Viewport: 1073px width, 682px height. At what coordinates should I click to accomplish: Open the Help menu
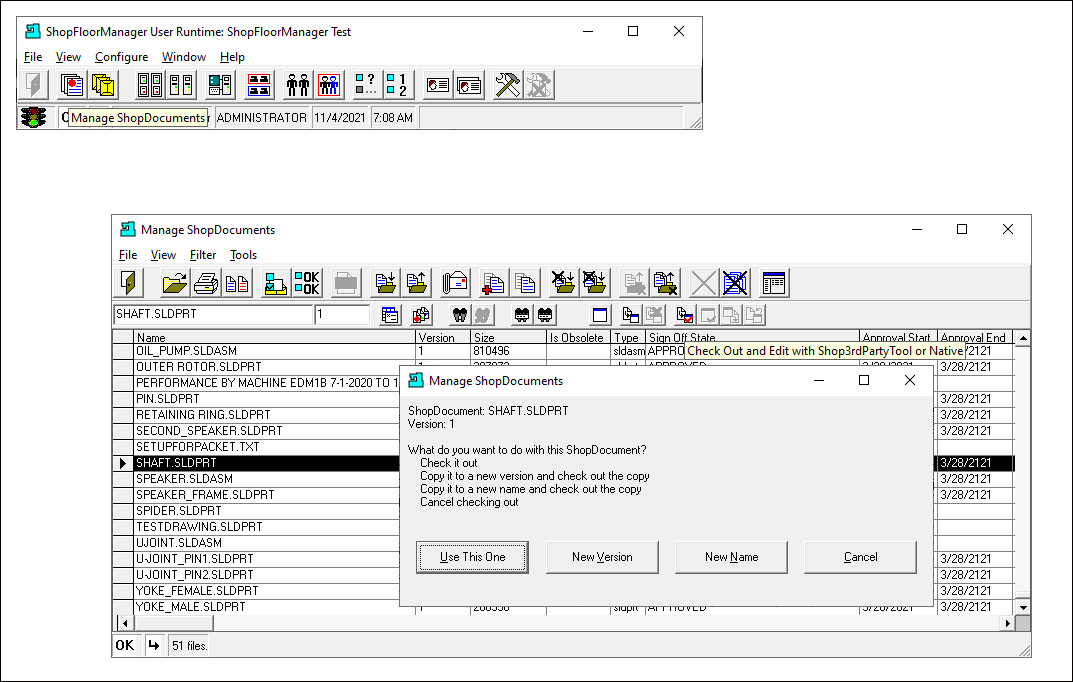click(x=232, y=57)
